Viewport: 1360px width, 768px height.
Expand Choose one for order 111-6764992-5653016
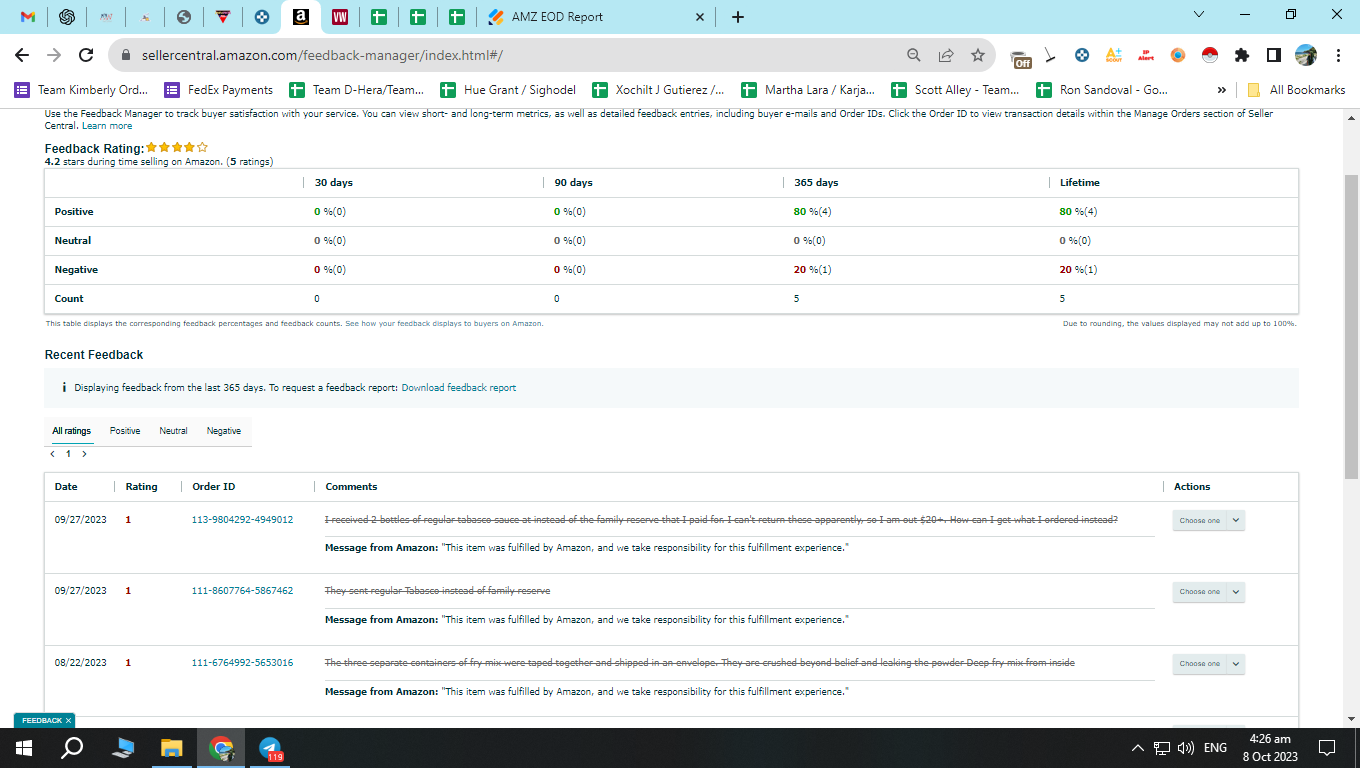pos(1208,664)
